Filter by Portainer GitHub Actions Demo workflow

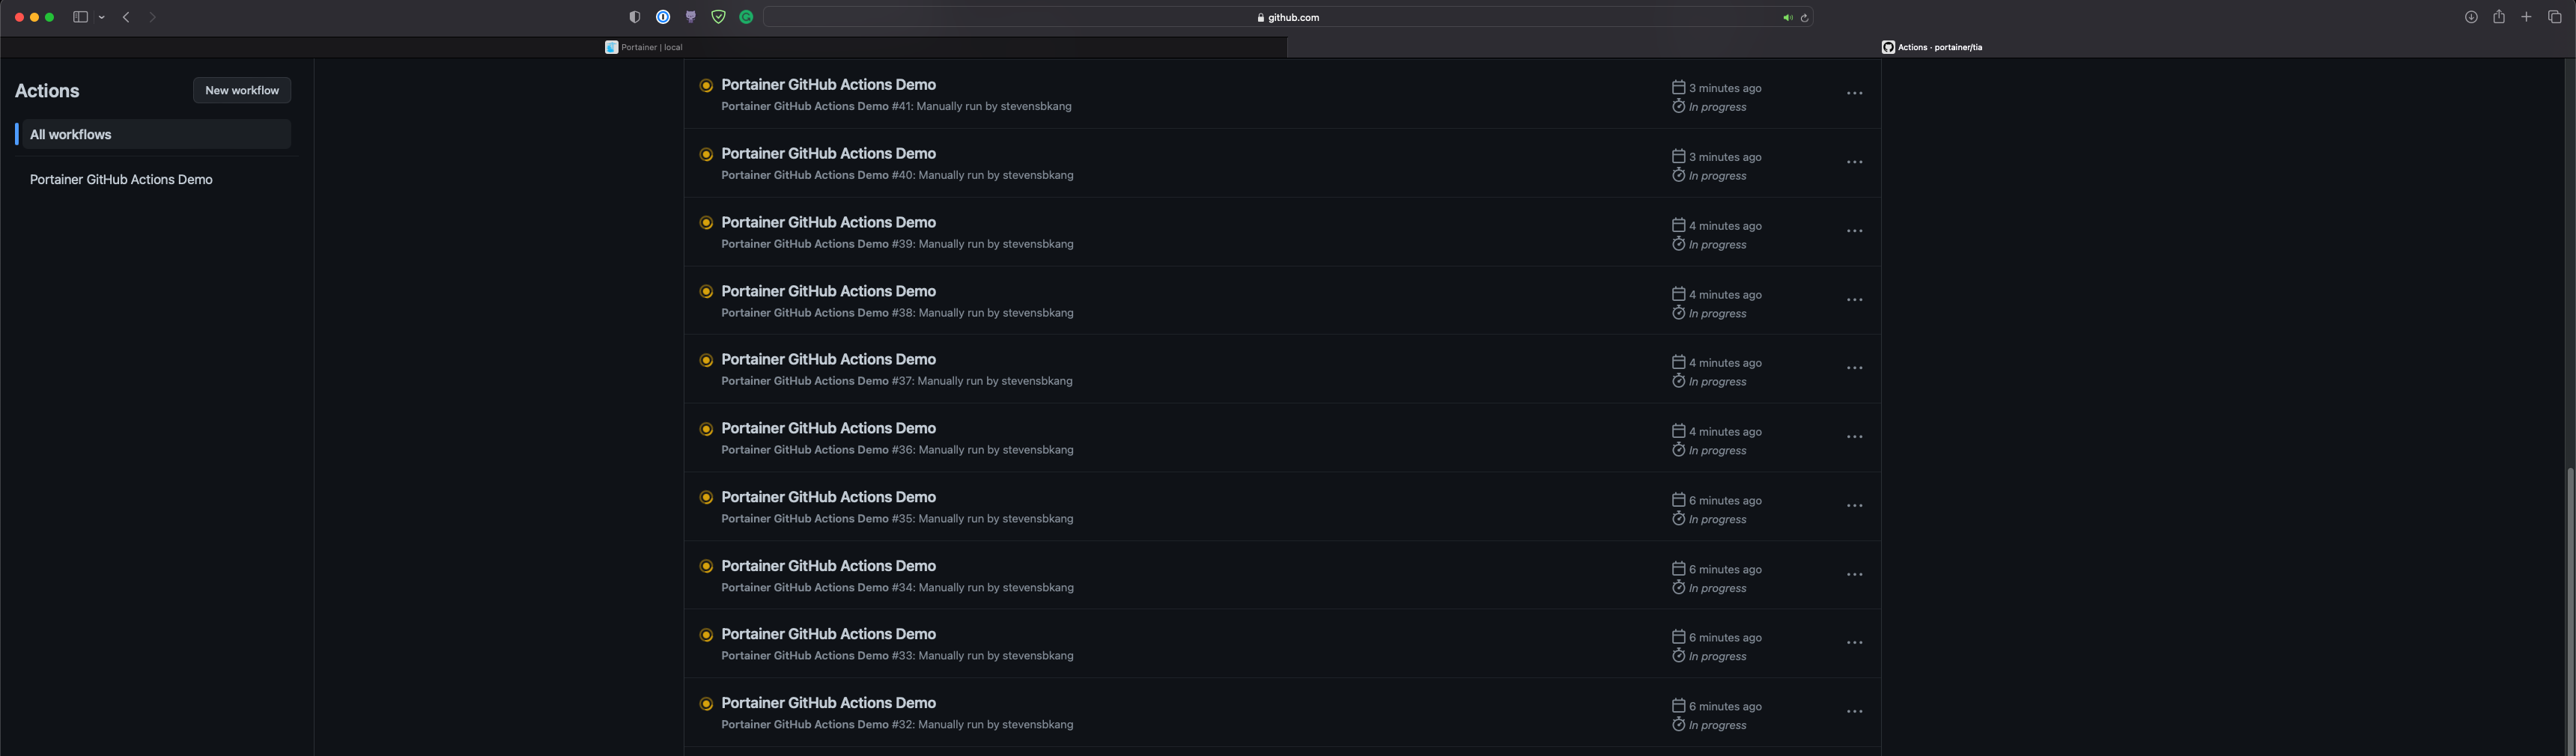click(x=121, y=180)
